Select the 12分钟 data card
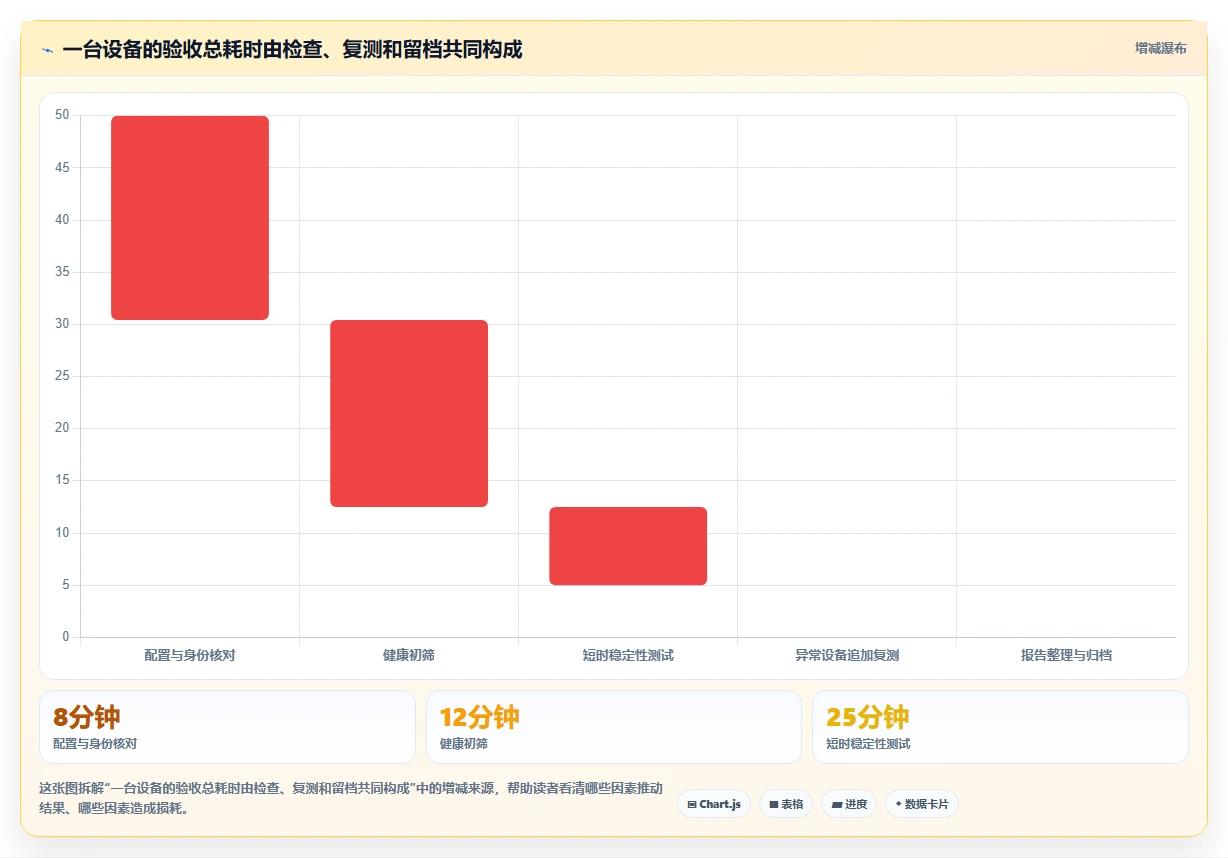Image resolution: width=1228 pixels, height=858 pixels. tap(614, 727)
